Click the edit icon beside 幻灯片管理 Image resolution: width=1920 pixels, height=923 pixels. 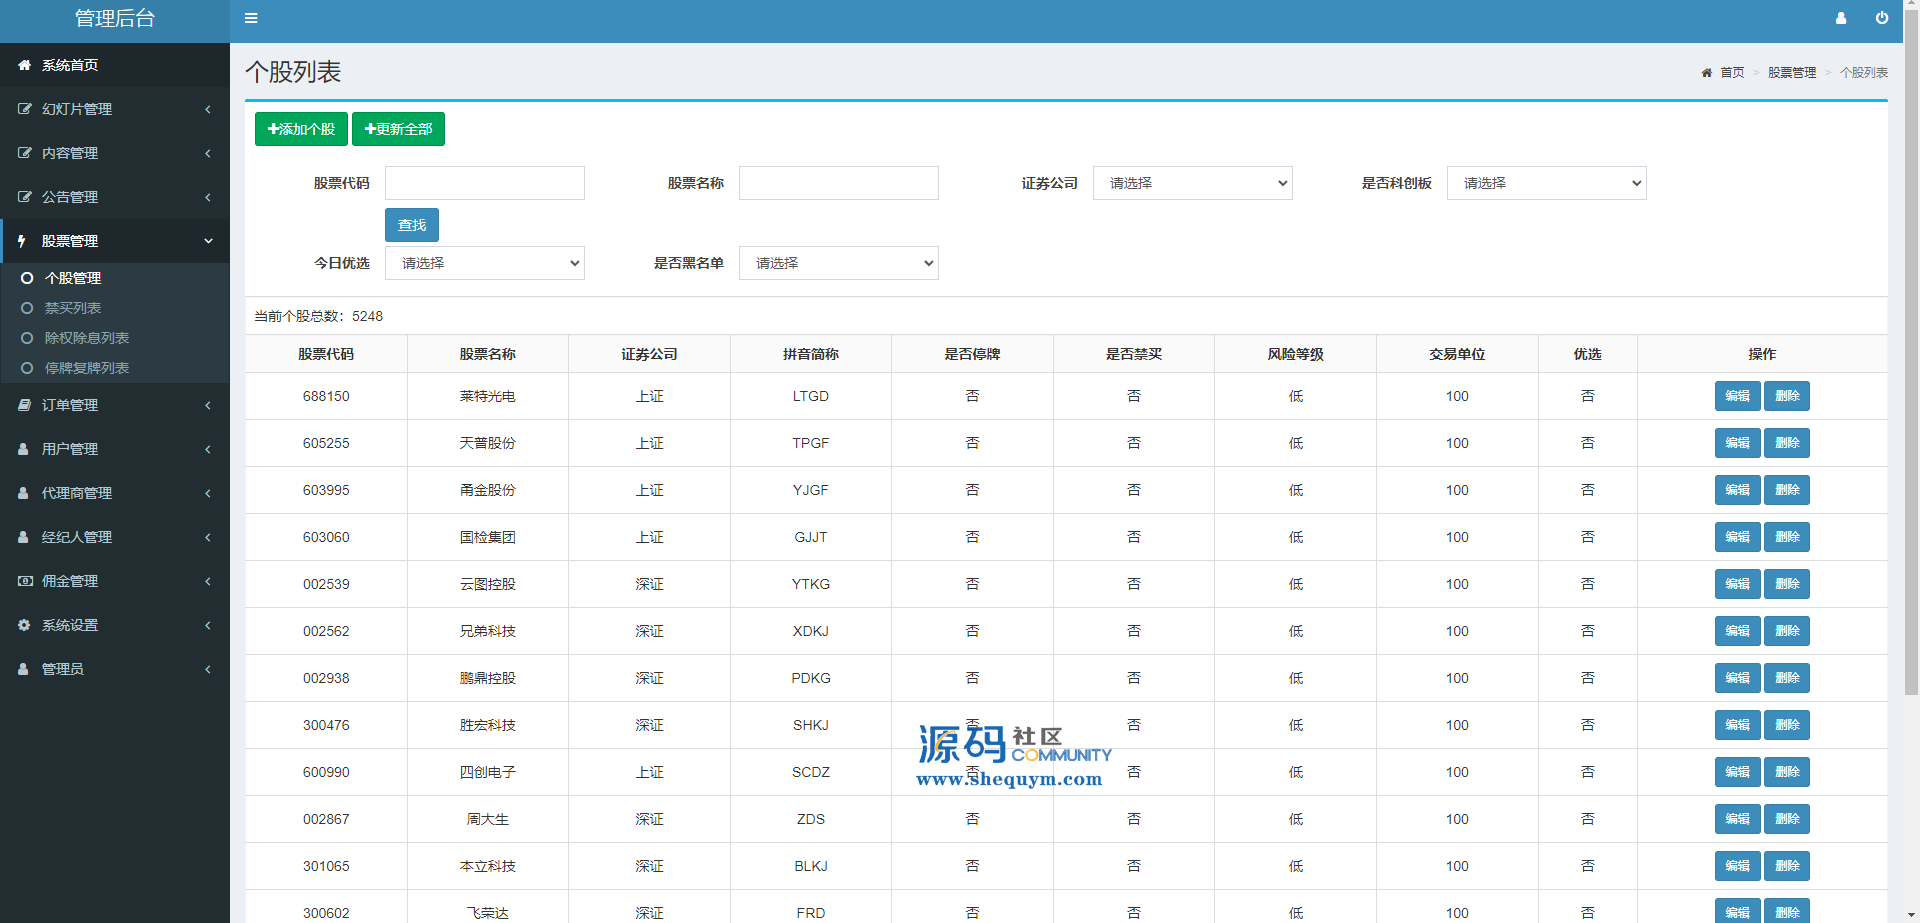click(24, 109)
